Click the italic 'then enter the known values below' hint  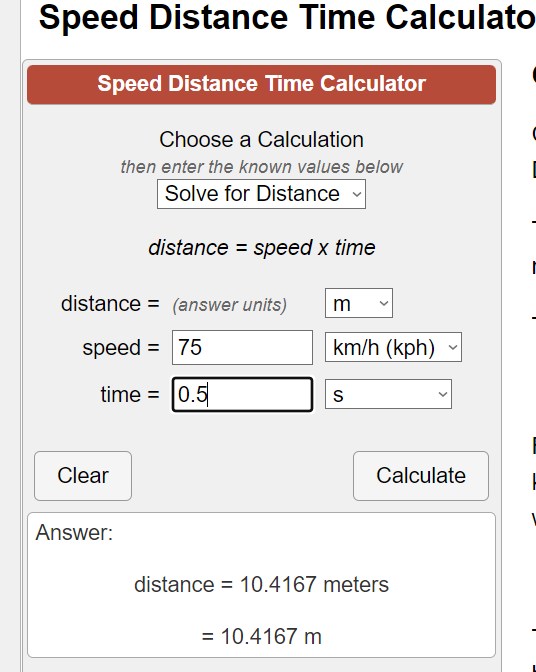click(x=261, y=167)
